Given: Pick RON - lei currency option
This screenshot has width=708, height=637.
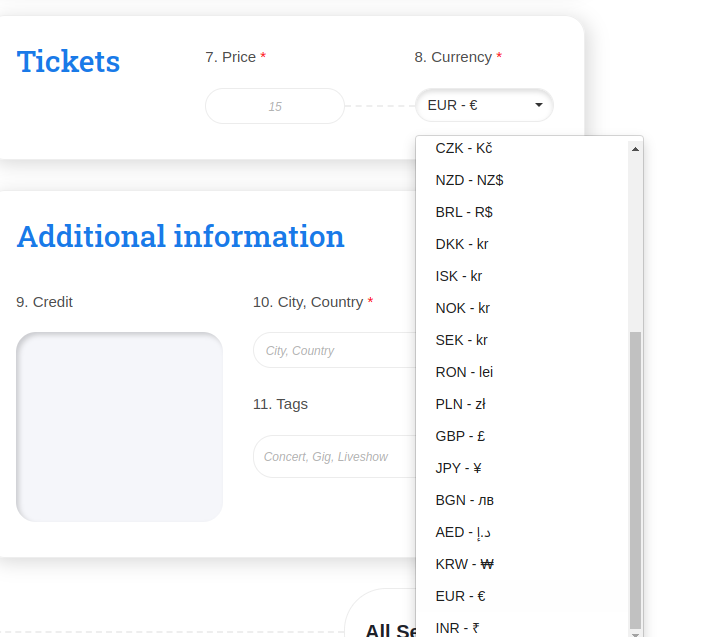Looking at the screenshot, I should 464,372.
